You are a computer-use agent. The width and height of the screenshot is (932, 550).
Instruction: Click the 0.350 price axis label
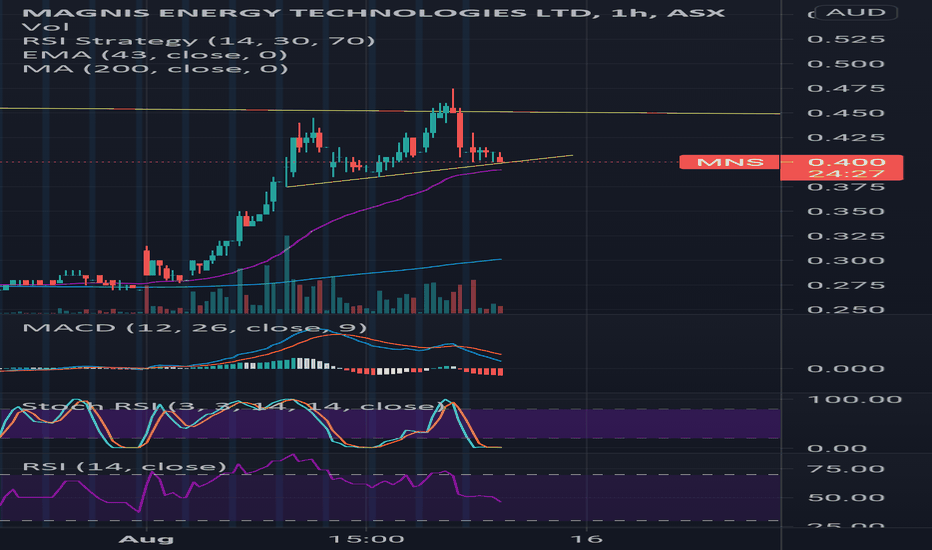pyautogui.click(x=846, y=211)
